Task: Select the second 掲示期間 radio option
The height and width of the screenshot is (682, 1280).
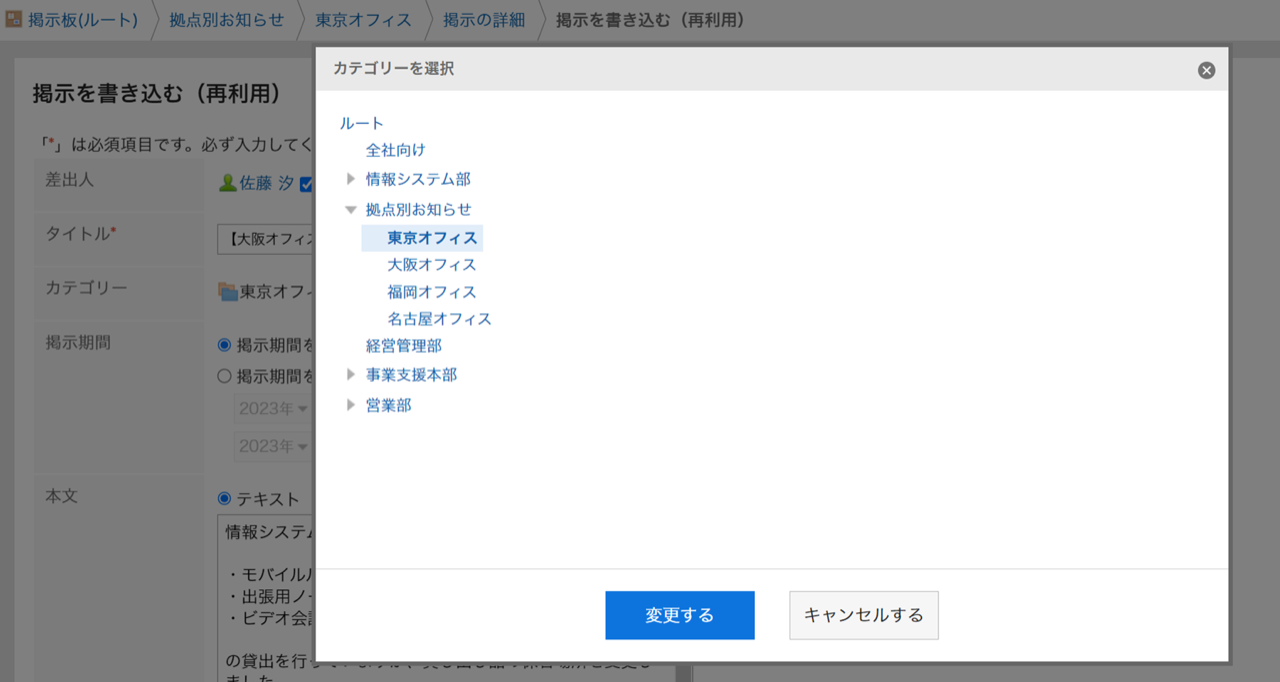Action: pos(224,376)
